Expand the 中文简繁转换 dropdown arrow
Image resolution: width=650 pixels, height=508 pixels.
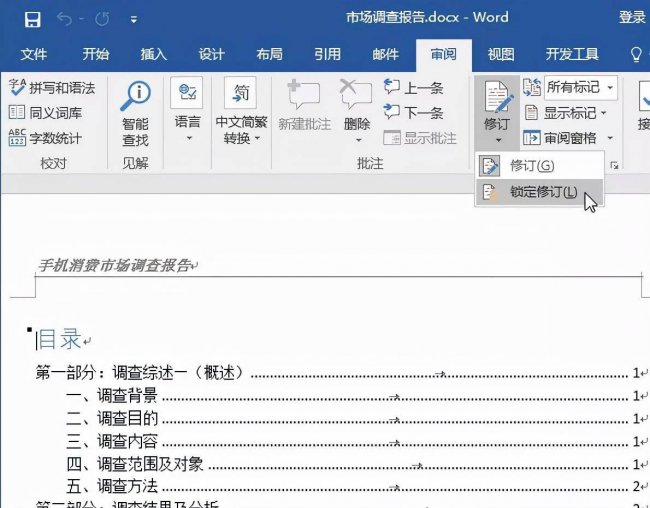coord(258,138)
